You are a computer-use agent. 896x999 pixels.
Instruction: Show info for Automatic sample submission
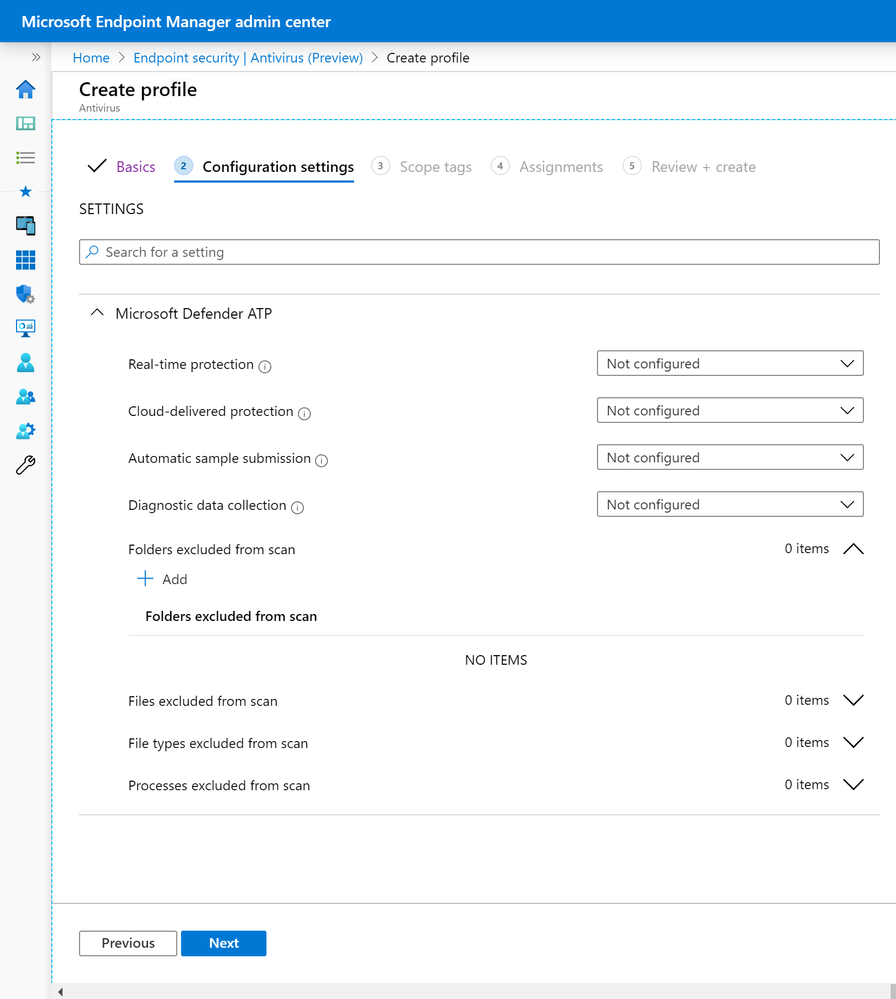[x=322, y=461]
